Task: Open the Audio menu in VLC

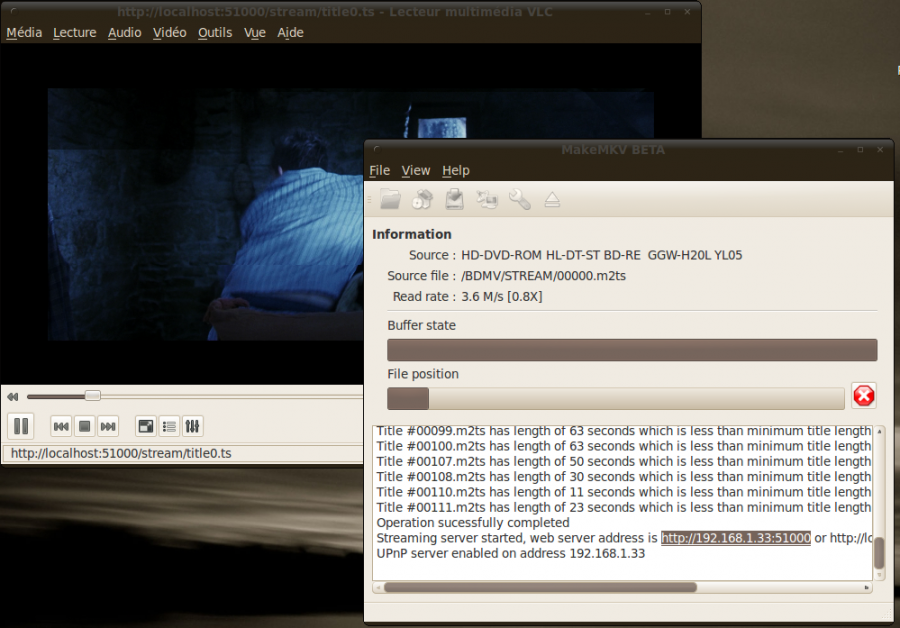Action: (x=125, y=33)
